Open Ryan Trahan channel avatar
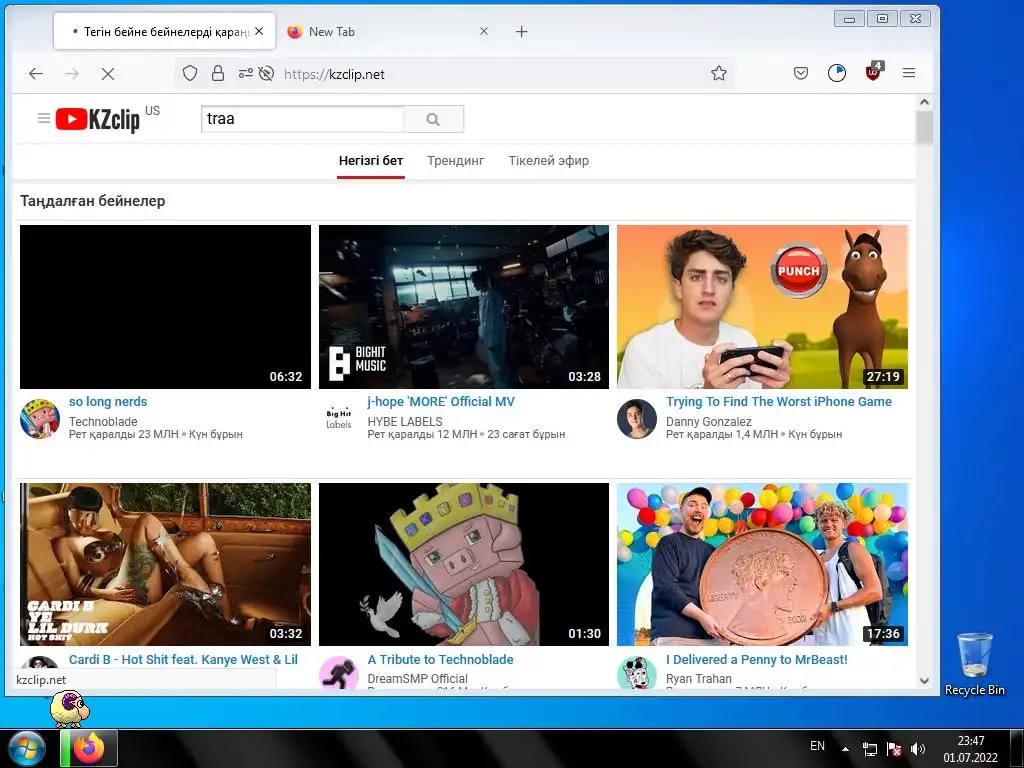Viewport: 1024px width, 768px height. pos(637,673)
